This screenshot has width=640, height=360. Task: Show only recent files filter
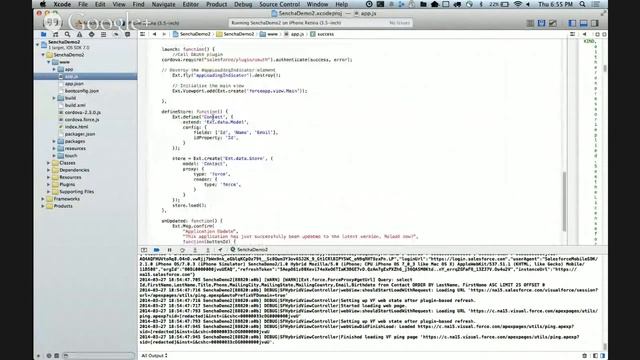coord(49,356)
